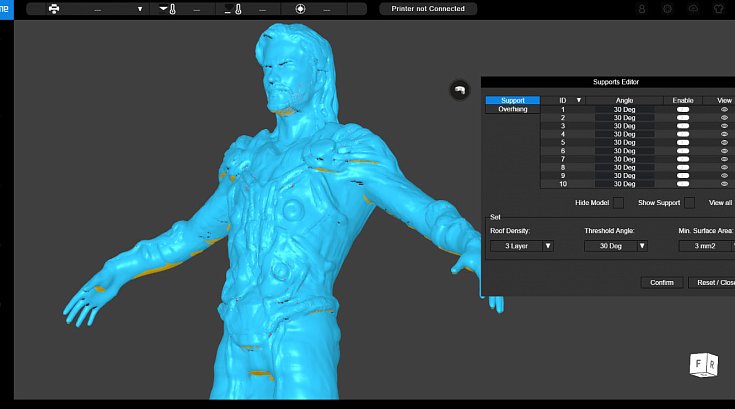
Task: Open the user account icon at top right
Action: (x=642, y=9)
